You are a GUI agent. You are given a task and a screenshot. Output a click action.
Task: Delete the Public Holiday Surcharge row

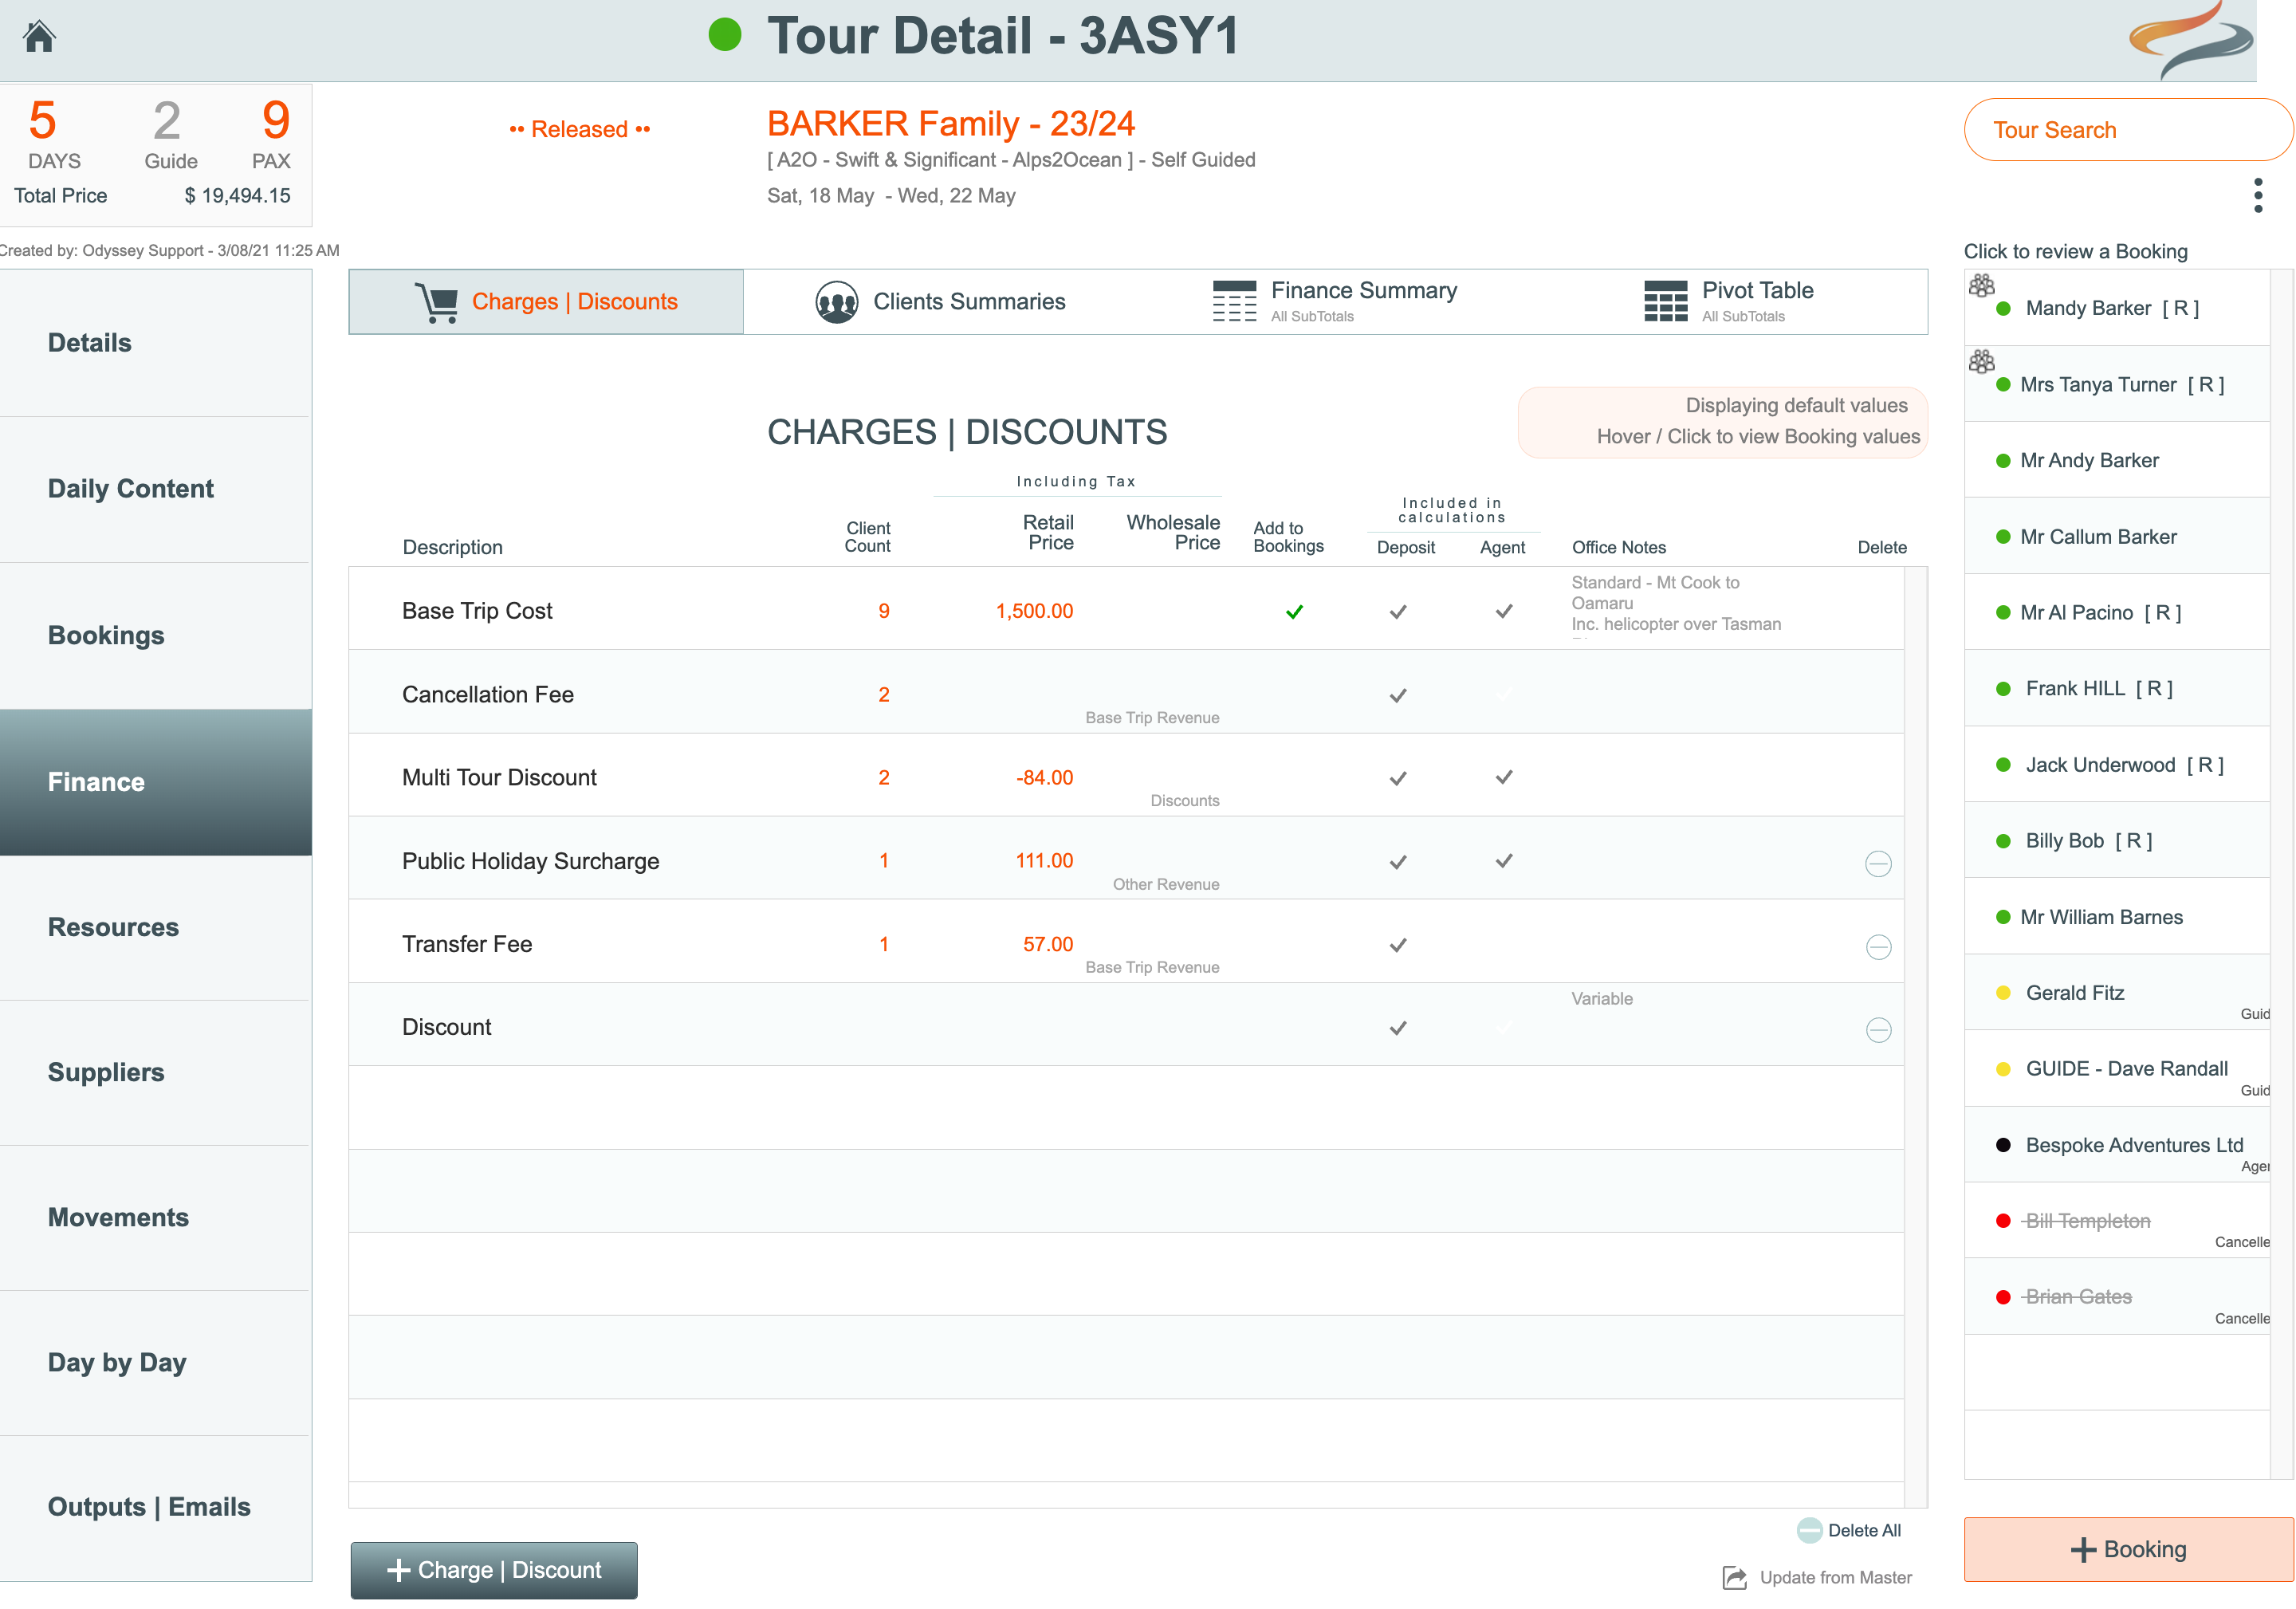[1878, 864]
